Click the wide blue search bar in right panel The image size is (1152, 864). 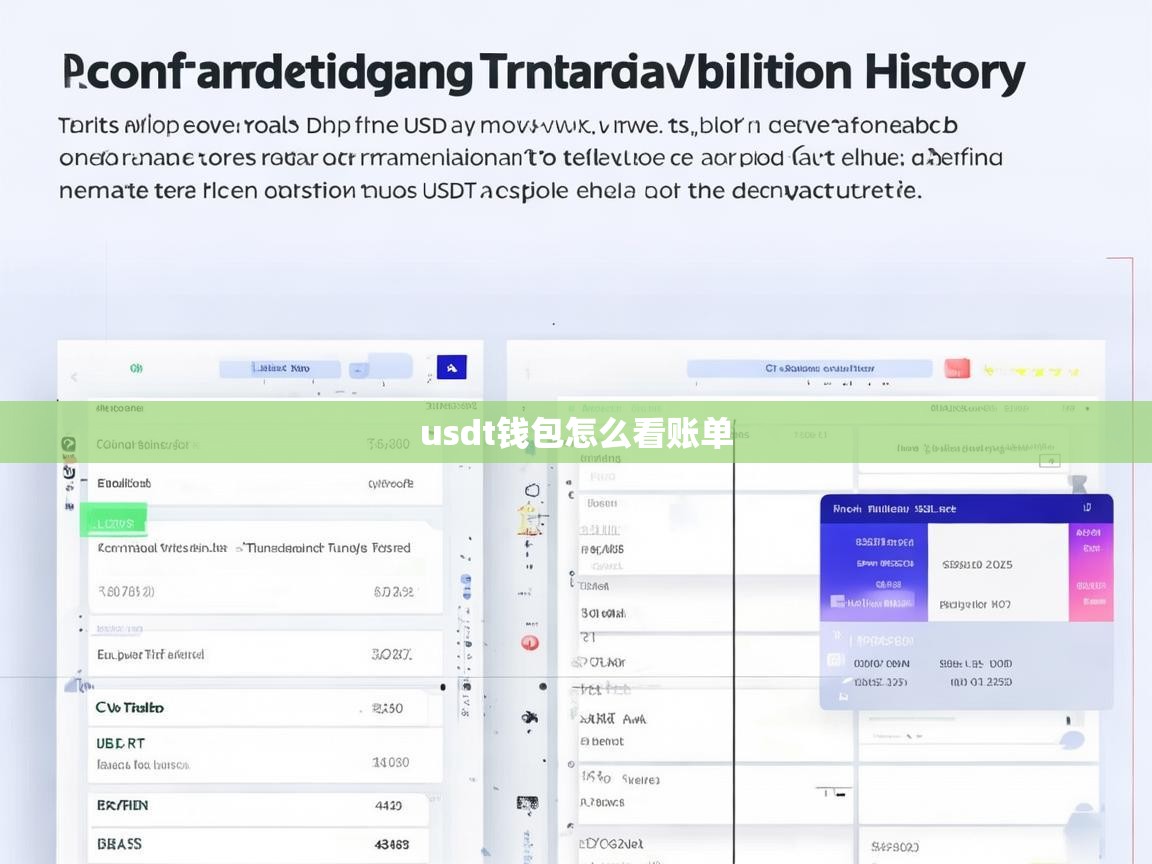(808, 368)
